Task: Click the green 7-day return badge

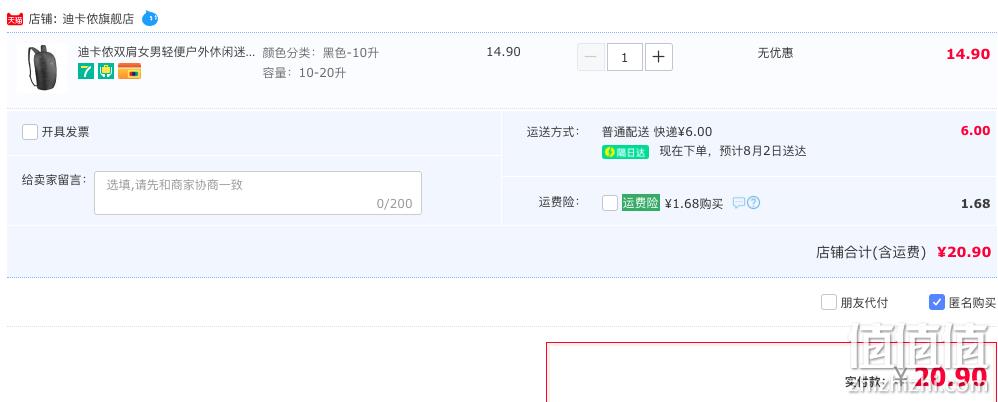Action: click(x=86, y=71)
